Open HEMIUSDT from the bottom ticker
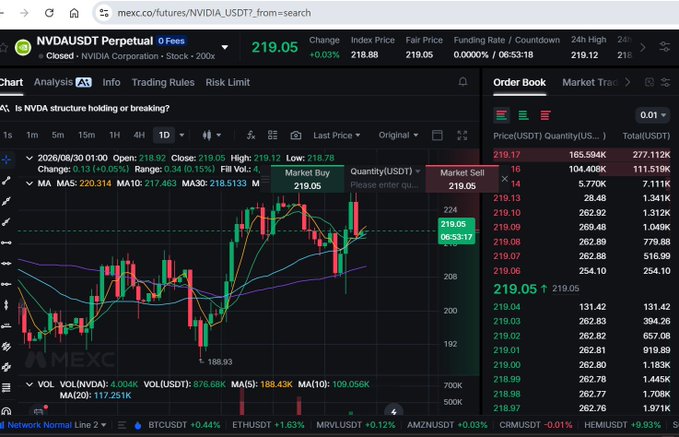 pyautogui.click(x=623, y=425)
